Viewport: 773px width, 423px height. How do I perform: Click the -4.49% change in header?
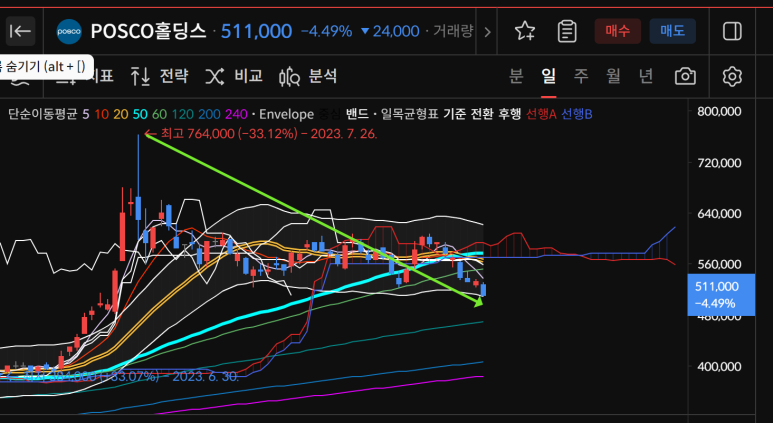pyautogui.click(x=326, y=32)
